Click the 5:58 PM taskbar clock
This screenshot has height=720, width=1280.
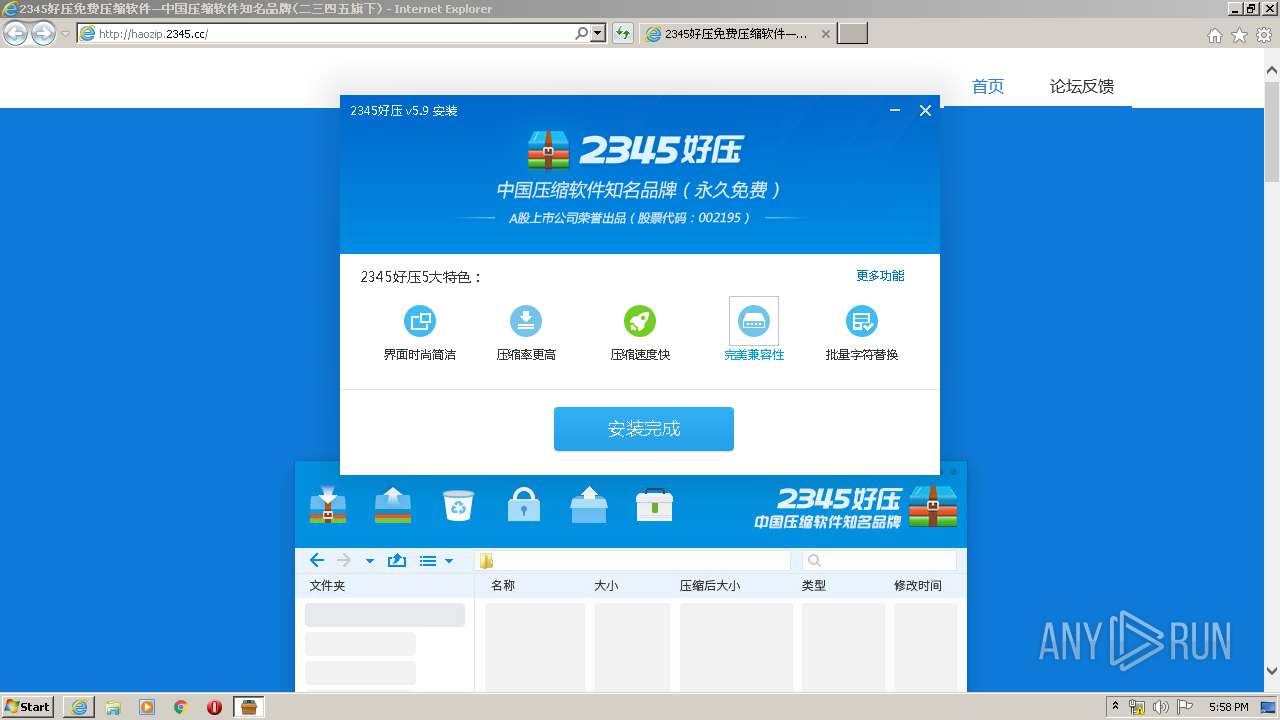[1228, 707]
